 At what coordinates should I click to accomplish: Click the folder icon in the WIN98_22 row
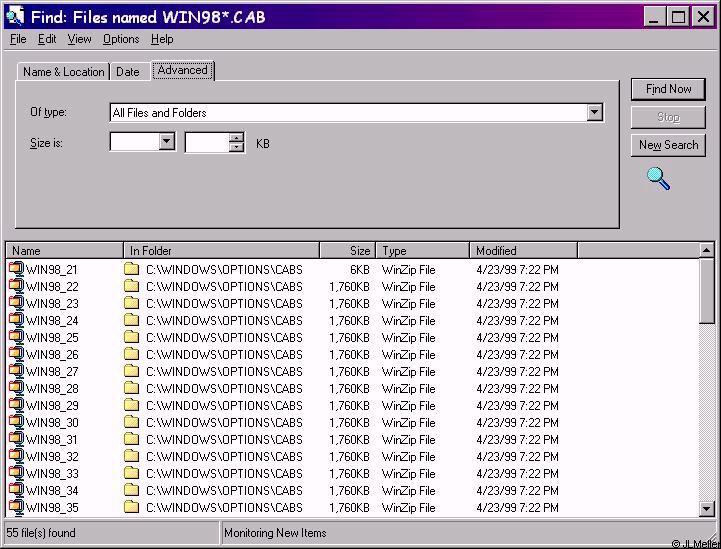(132, 286)
